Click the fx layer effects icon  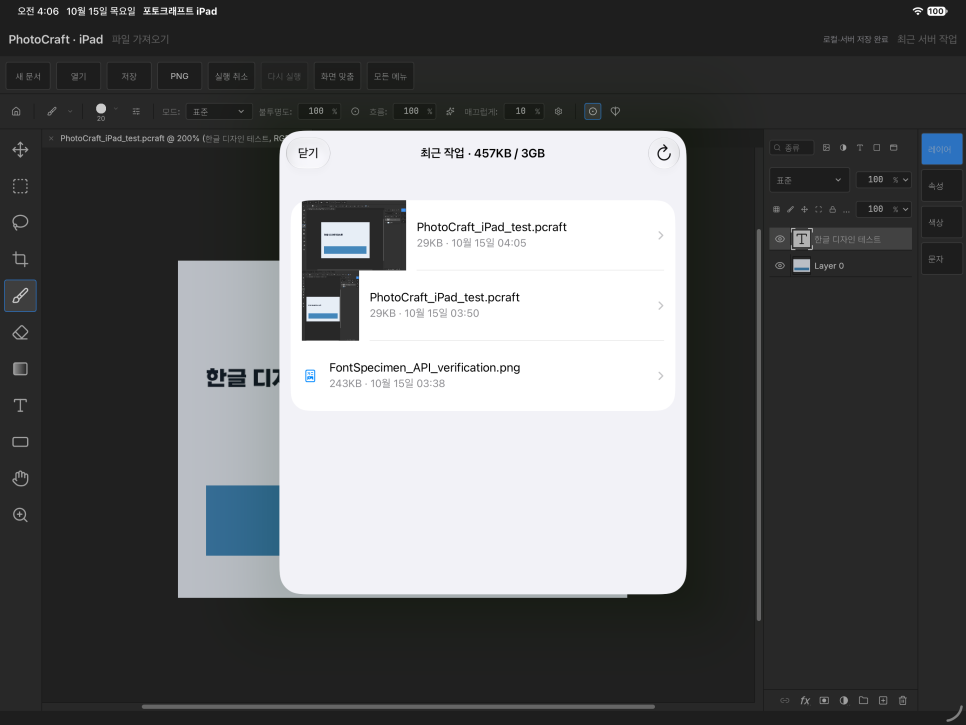coord(805,700)
